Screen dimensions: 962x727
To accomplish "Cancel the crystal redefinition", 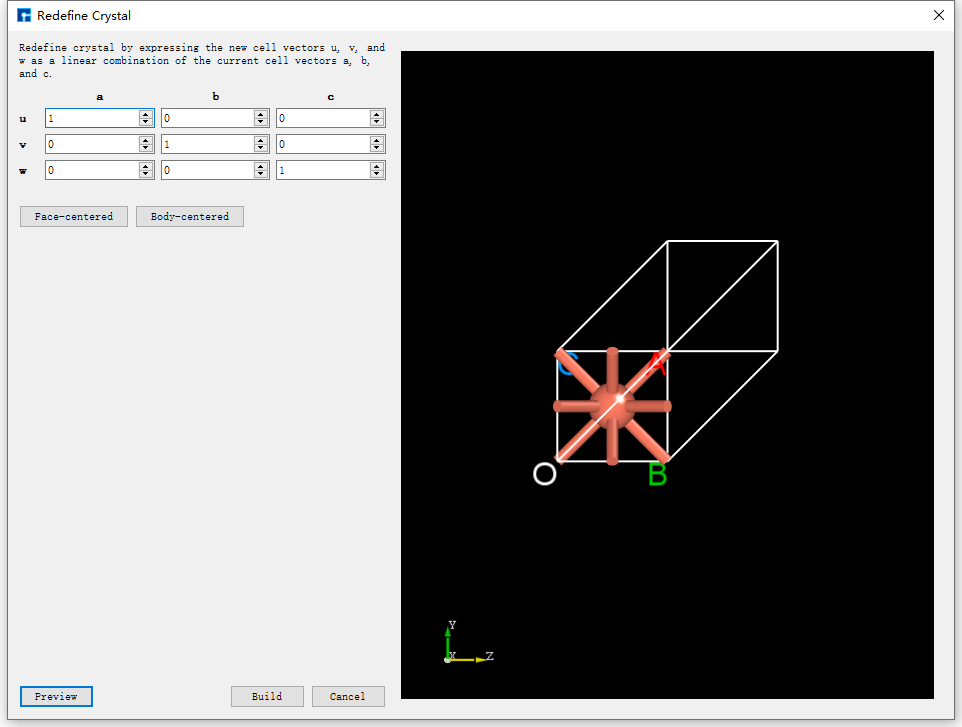I will [x=348, y=696].
